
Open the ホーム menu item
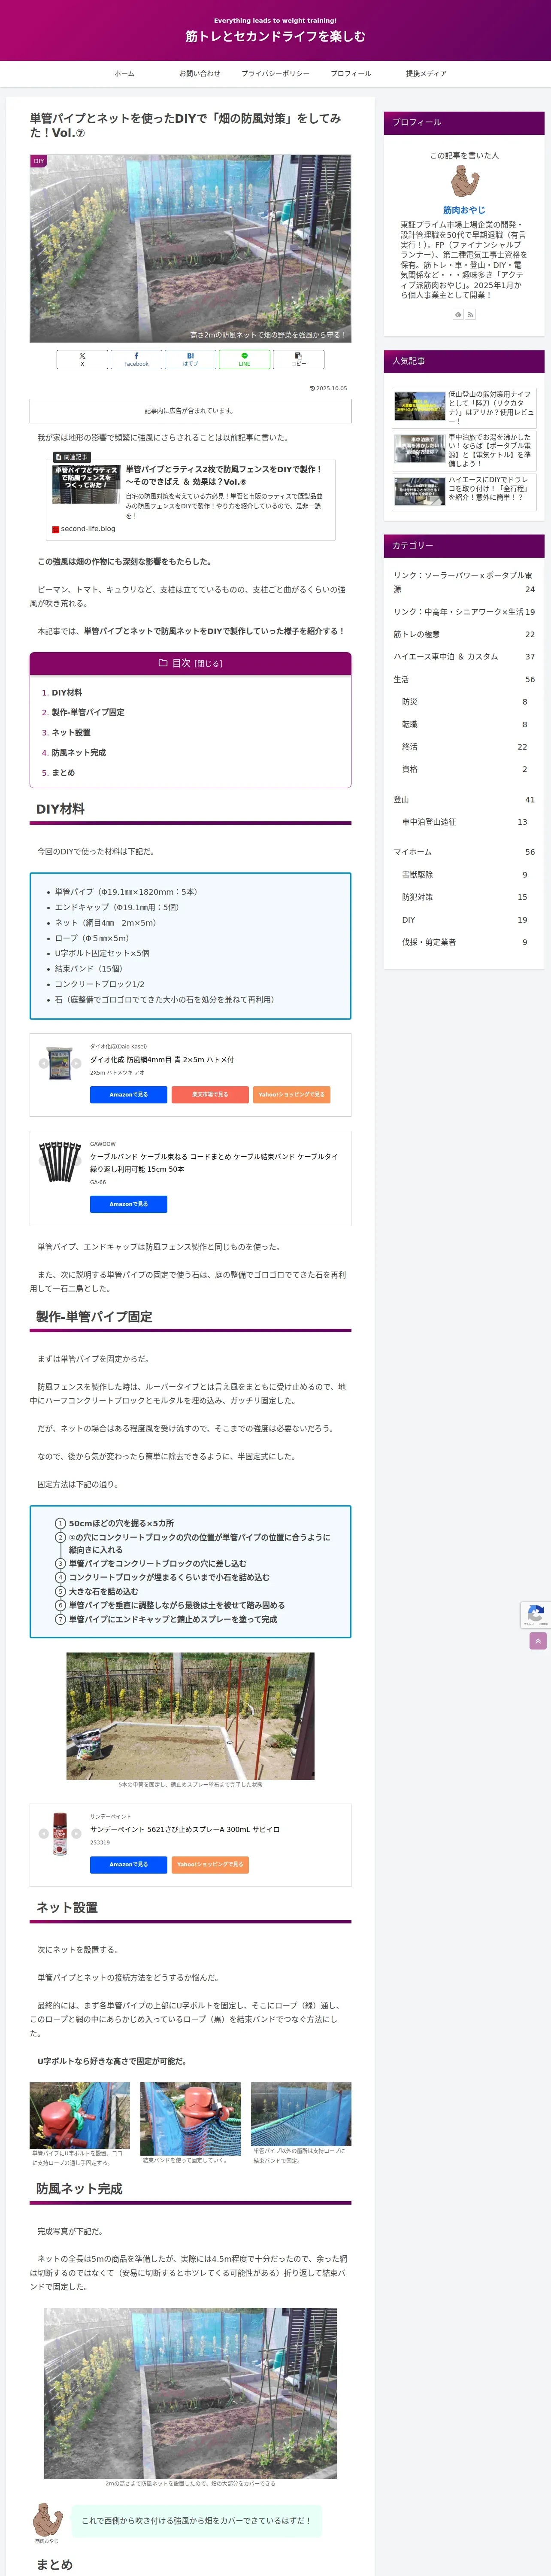[x=124, y=73]
